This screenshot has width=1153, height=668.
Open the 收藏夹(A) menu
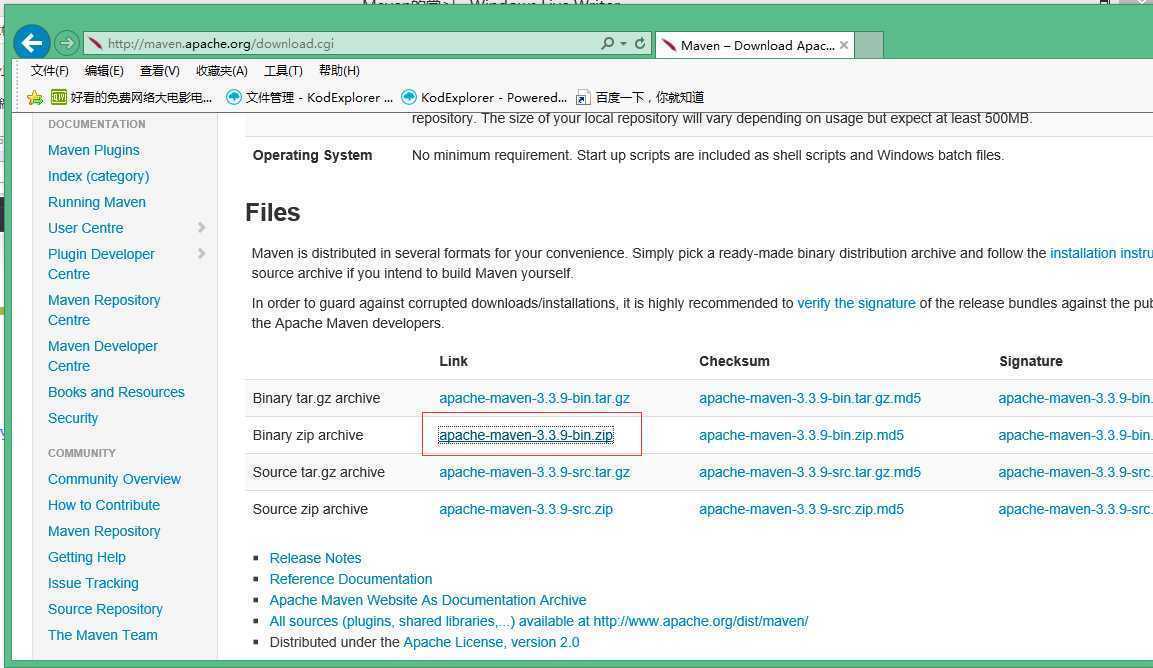tap(221, 71)
